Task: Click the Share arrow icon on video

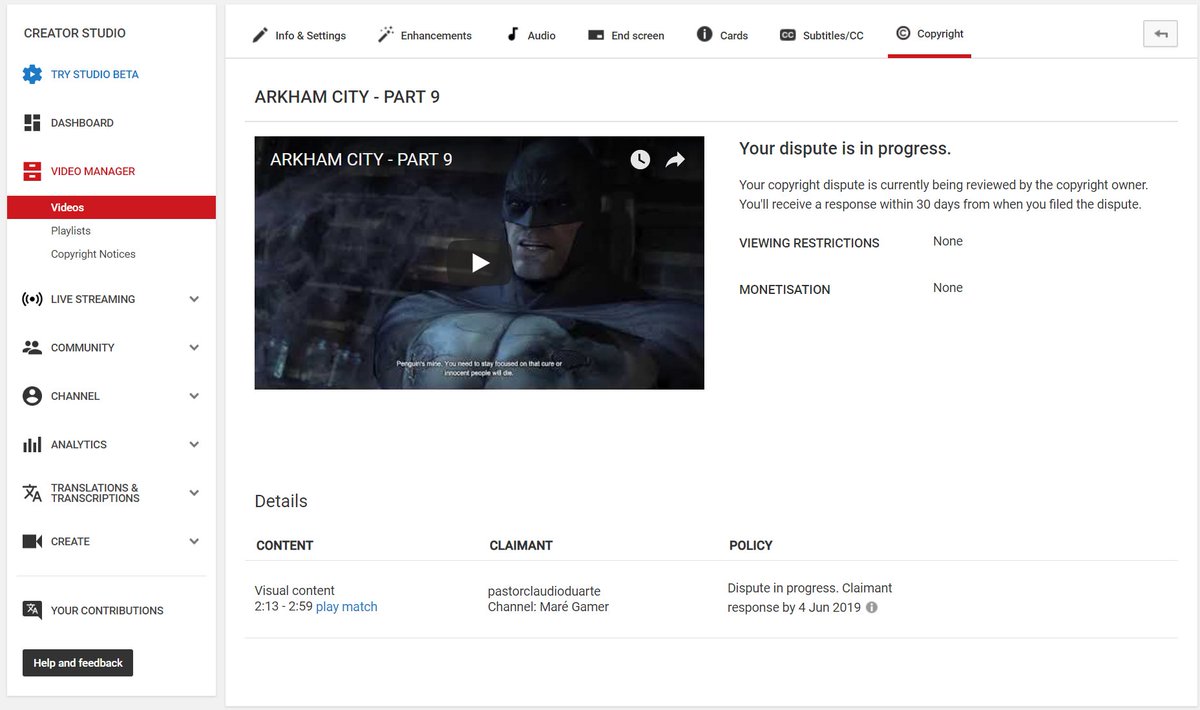Action: [x=675, y=159]
